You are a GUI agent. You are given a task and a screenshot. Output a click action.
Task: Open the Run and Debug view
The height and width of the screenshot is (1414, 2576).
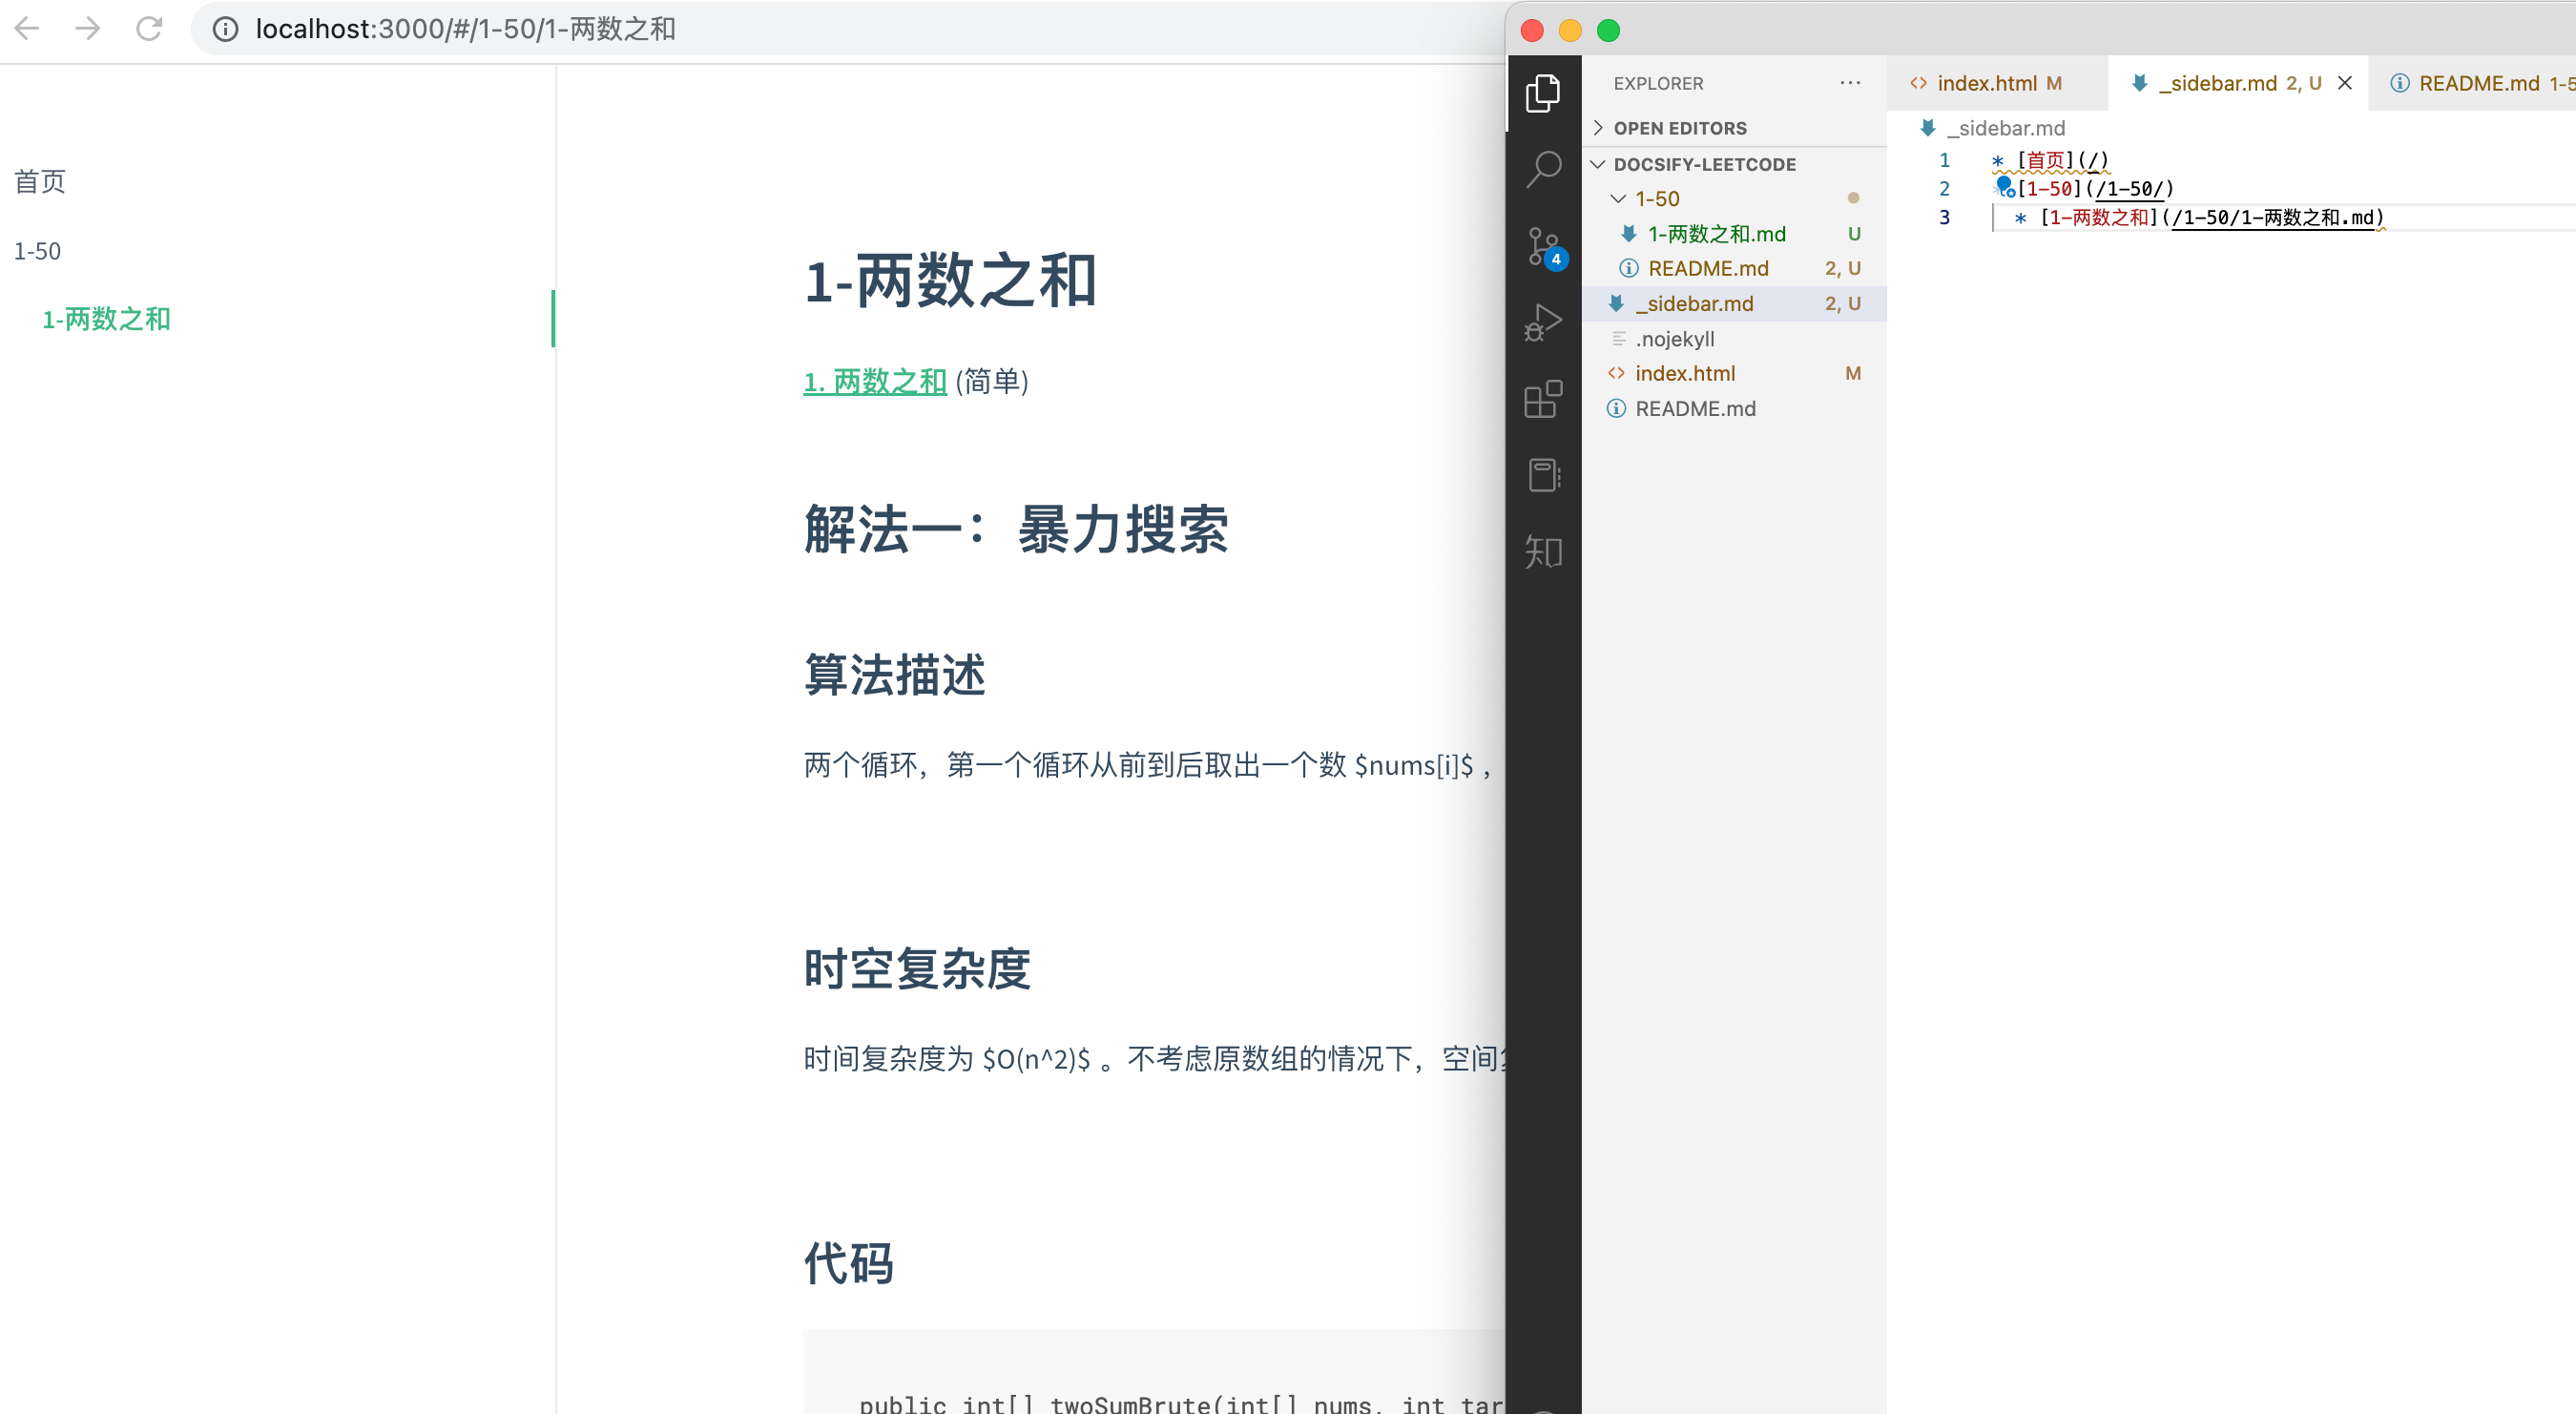1543,323
